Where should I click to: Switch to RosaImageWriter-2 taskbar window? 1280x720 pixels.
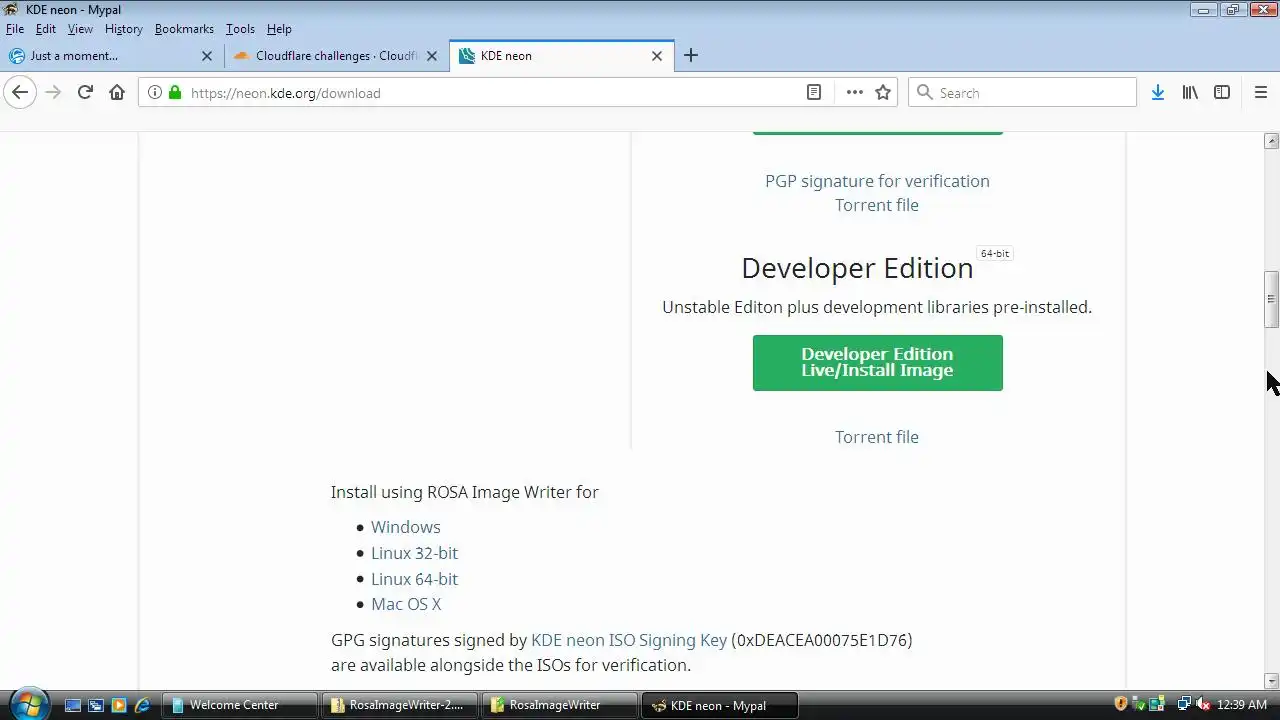[400, 705]
